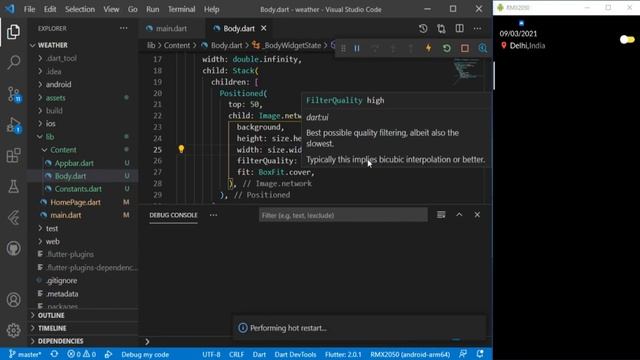This screenshot has width=640, height=360.
Task: Click the sync changes icon in status bar
Action: [54, 354]
